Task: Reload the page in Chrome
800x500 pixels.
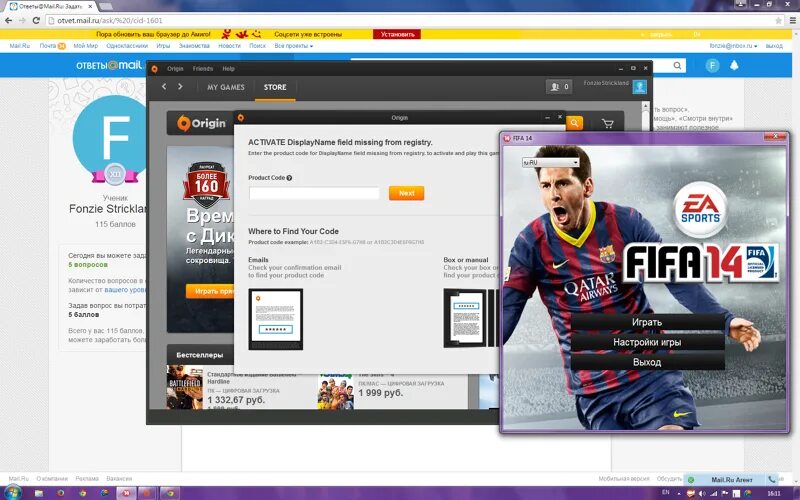Action: 36,20
